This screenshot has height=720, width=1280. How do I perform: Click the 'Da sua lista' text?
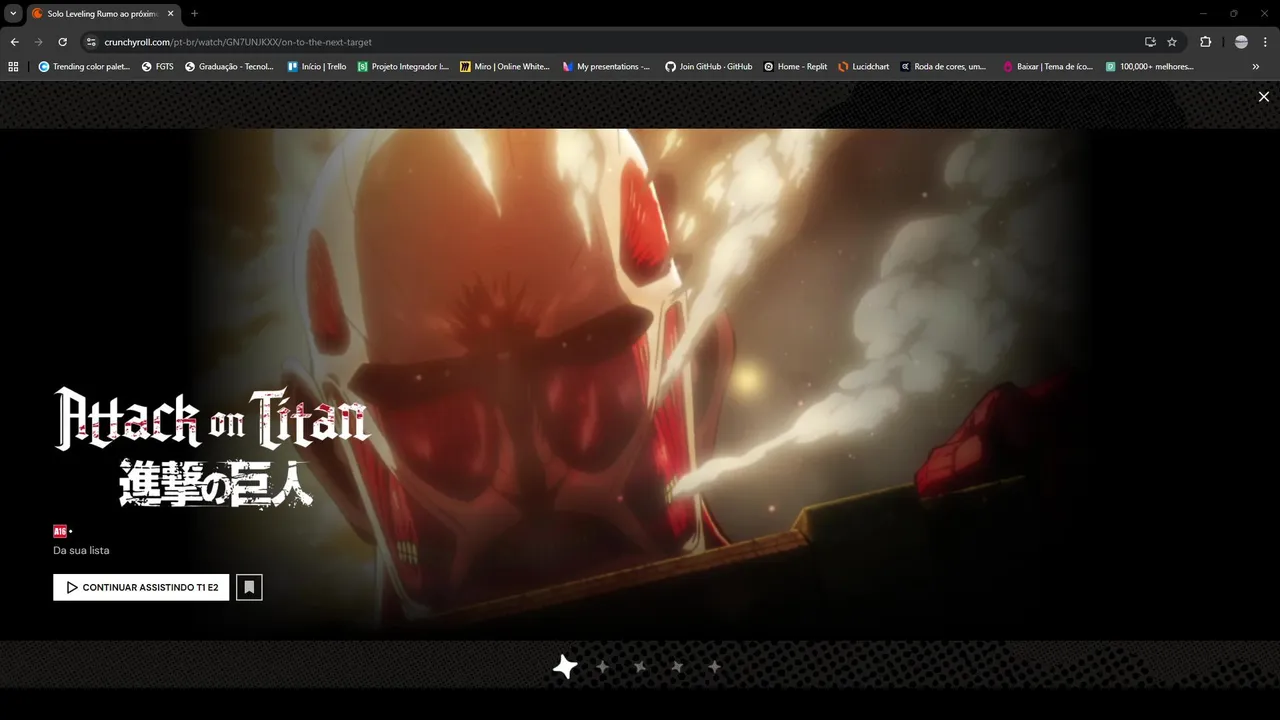tap(81, 550)
